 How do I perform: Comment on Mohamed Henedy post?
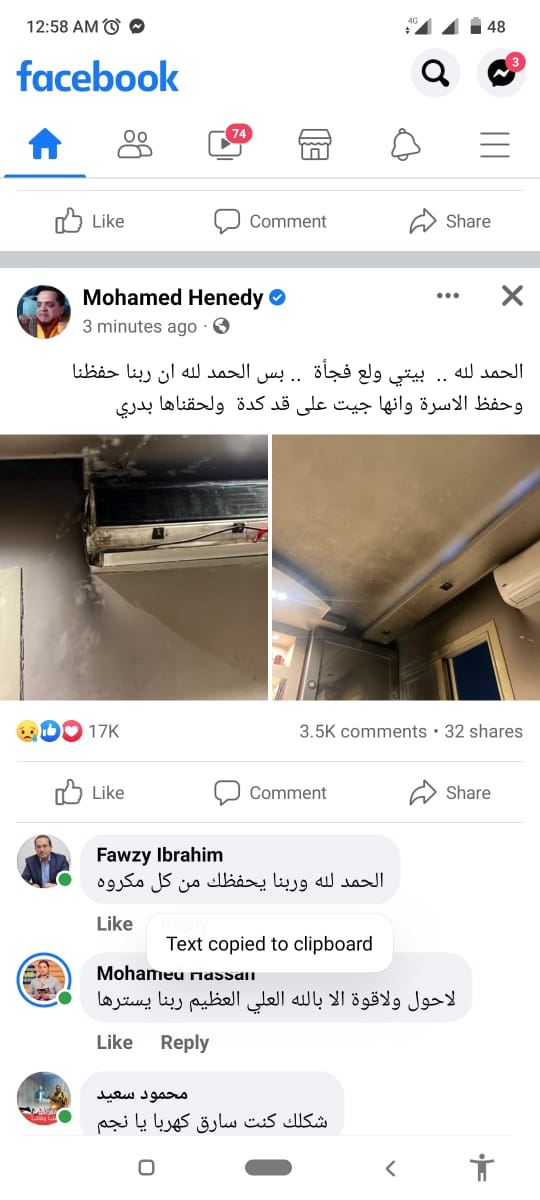[271, 793]
